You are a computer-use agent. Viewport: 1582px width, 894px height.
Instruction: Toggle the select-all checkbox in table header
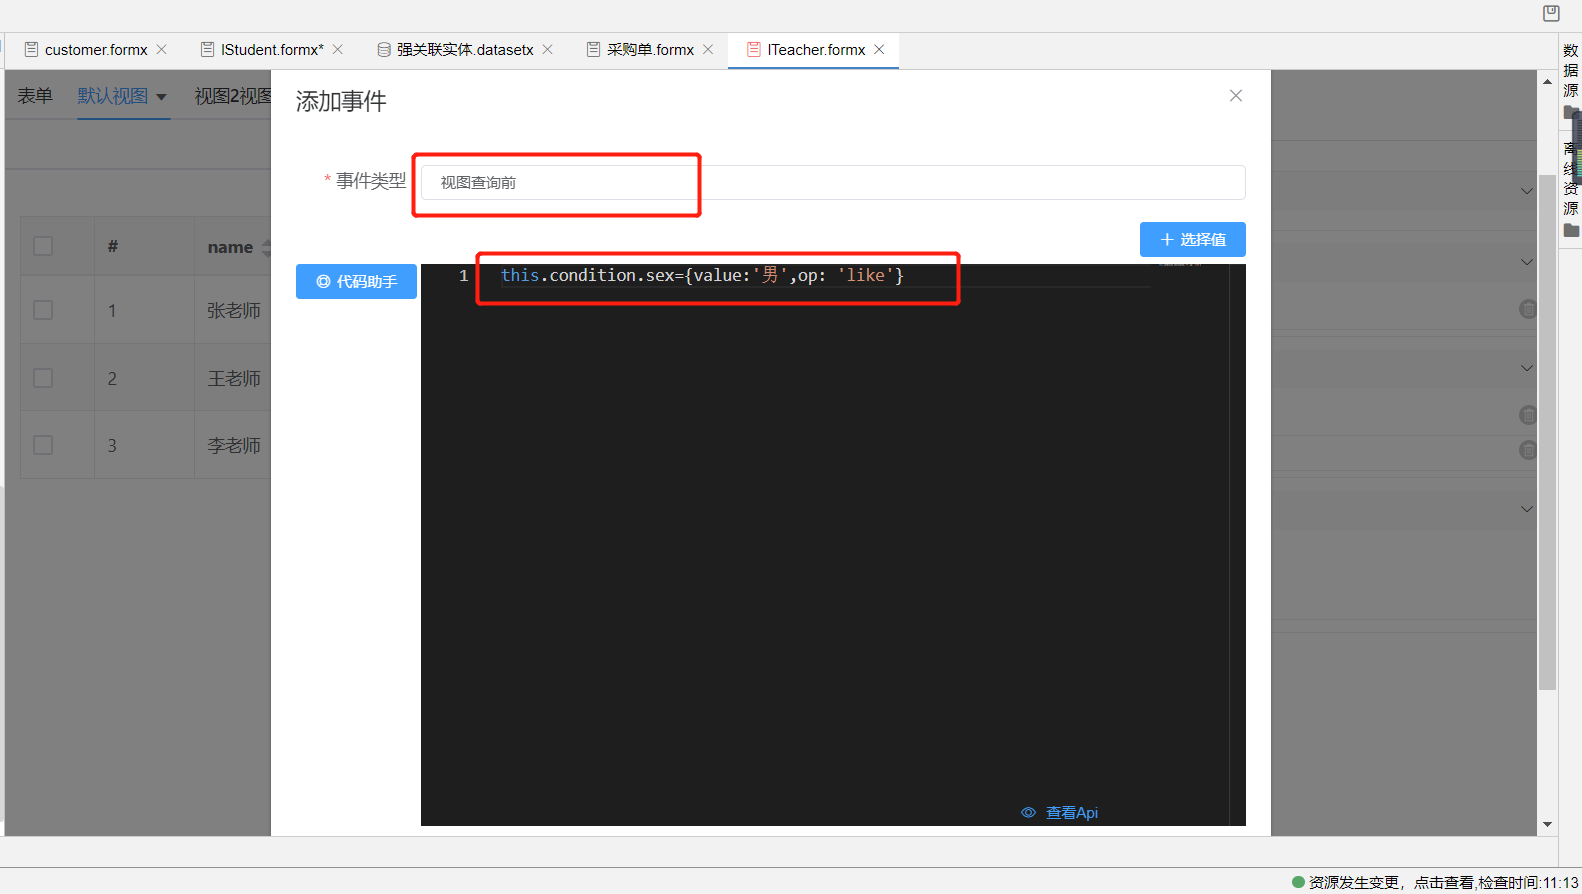click(x=43, y=246)
